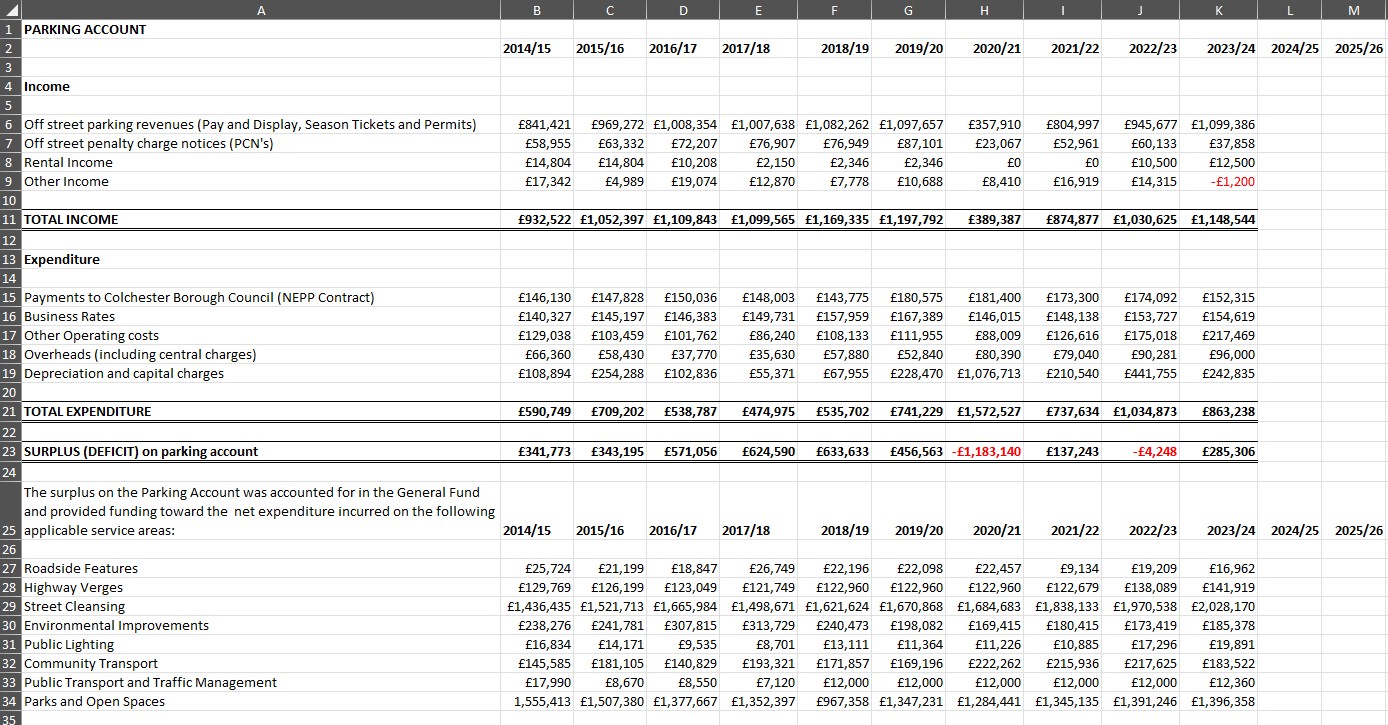
Task: Click the surplus explanation text in row 25
Action: coord(259,512)
